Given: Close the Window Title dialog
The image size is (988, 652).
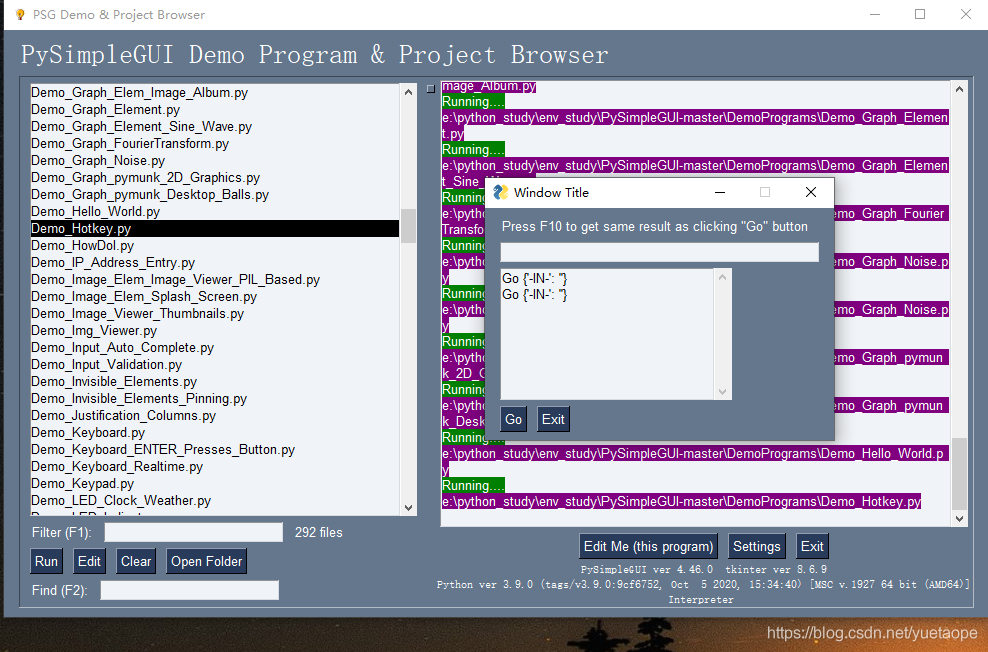Looking at the screenshot, I should pos(811,192).
